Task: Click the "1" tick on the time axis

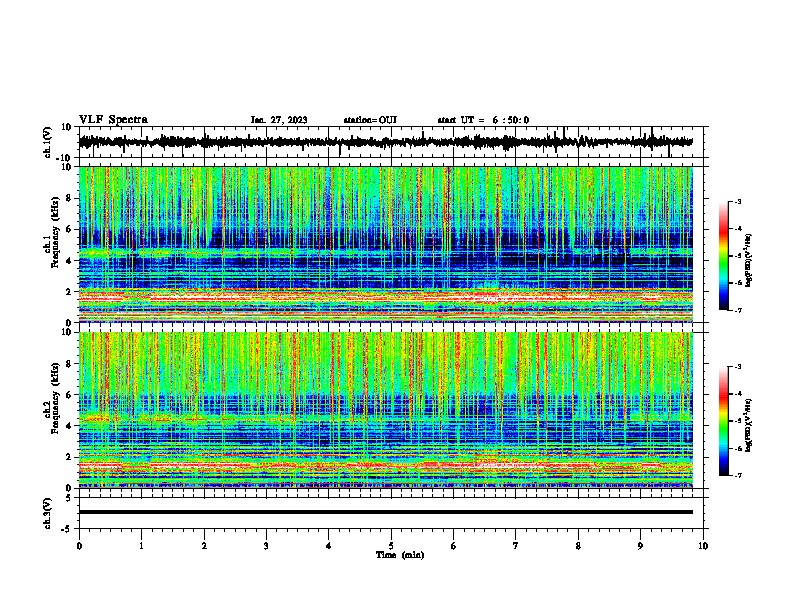Action: click(141, 546)
